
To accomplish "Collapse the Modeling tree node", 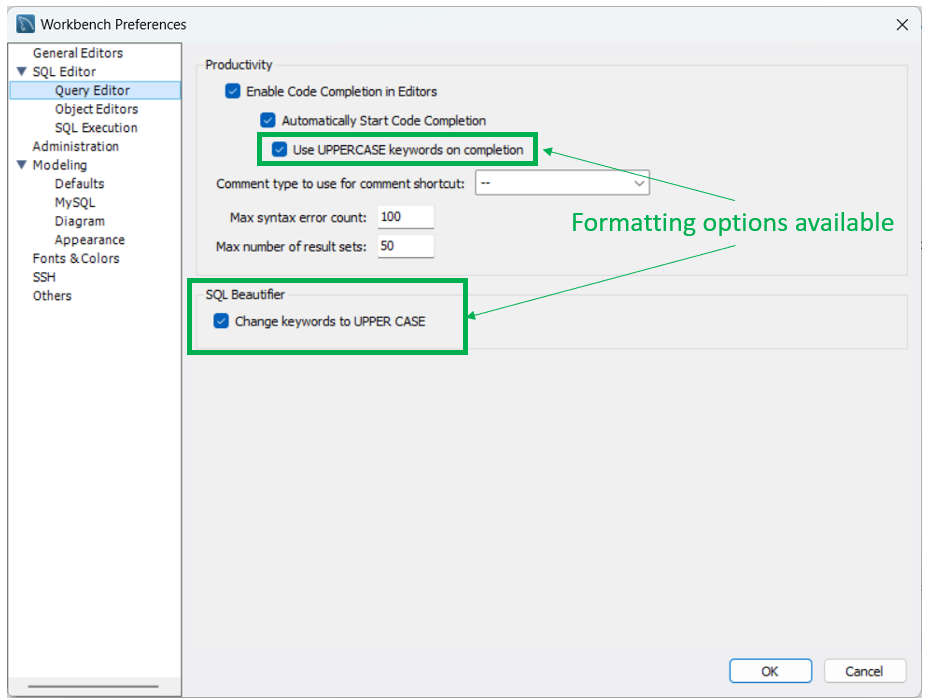I will point(22,165).
